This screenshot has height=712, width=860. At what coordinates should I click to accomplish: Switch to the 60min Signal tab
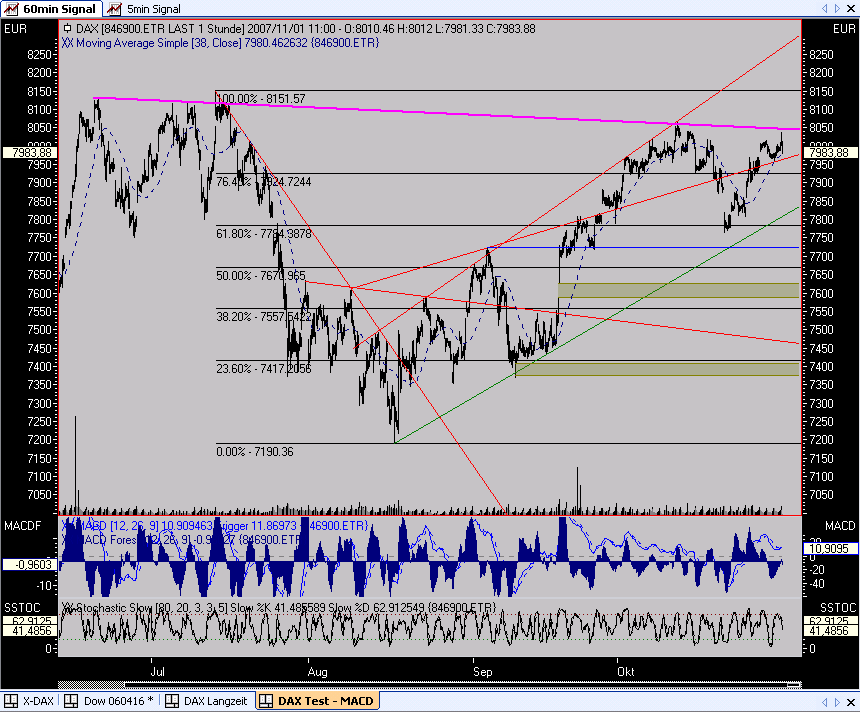tap(52, 9)
